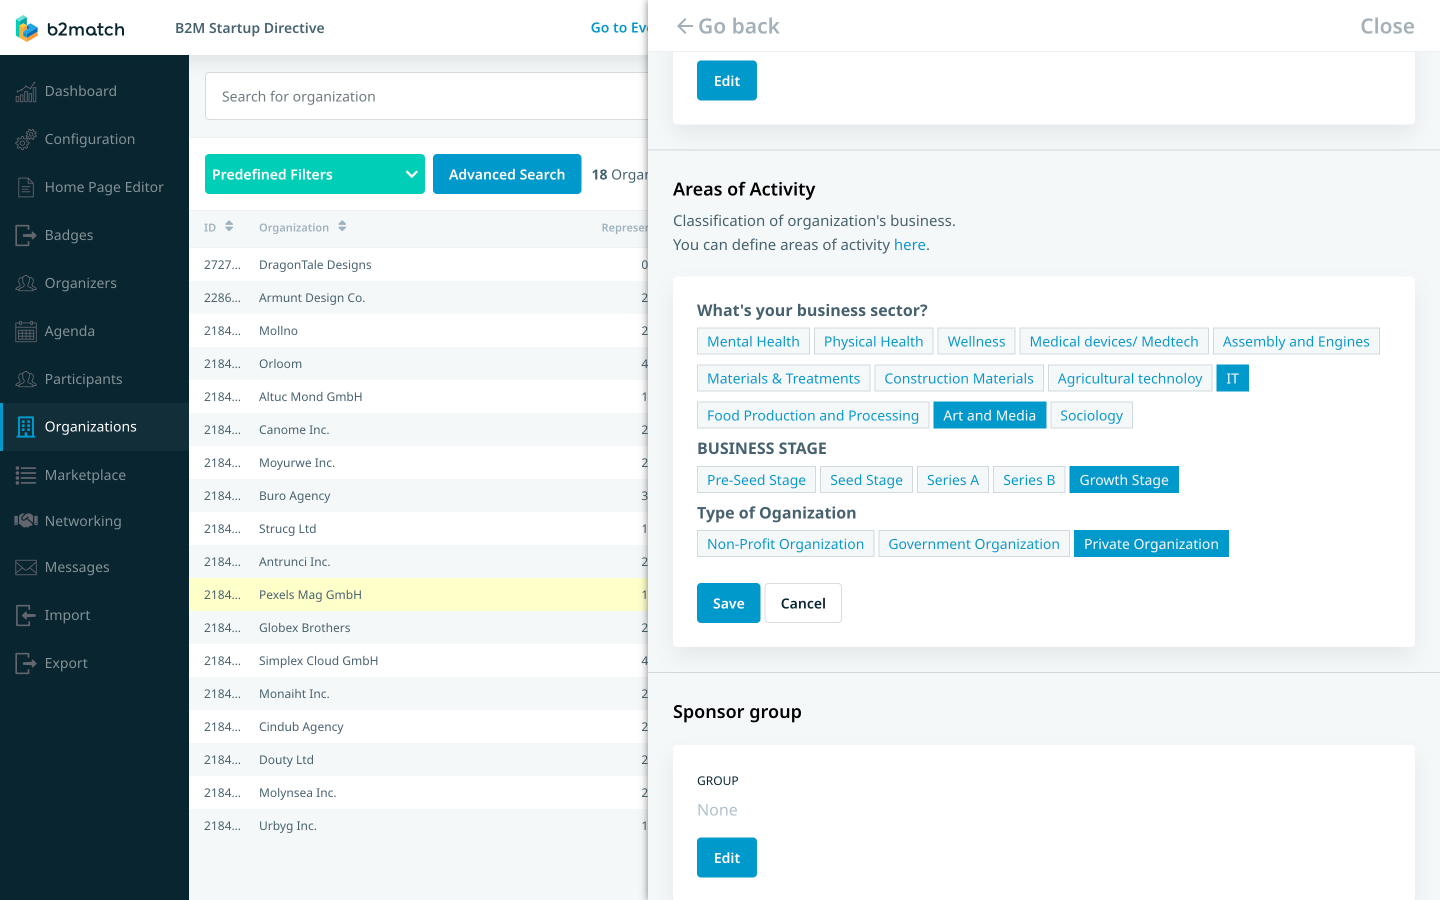Image resolution: width=1440 pixels, height=900 pixels.
Task: Expand the Predefined Filters dropdown
Action: [x=315, y=174]
